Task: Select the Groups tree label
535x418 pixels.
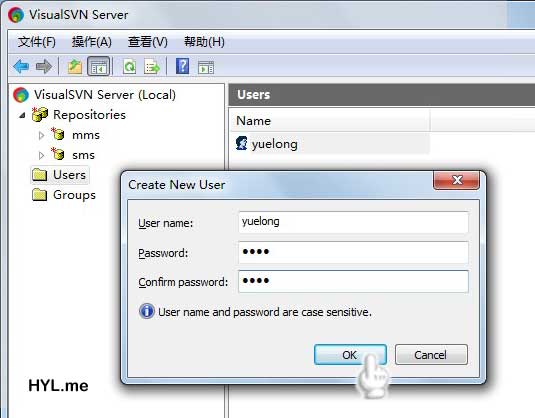Action: pyautogui.click(x=74, y=195)
